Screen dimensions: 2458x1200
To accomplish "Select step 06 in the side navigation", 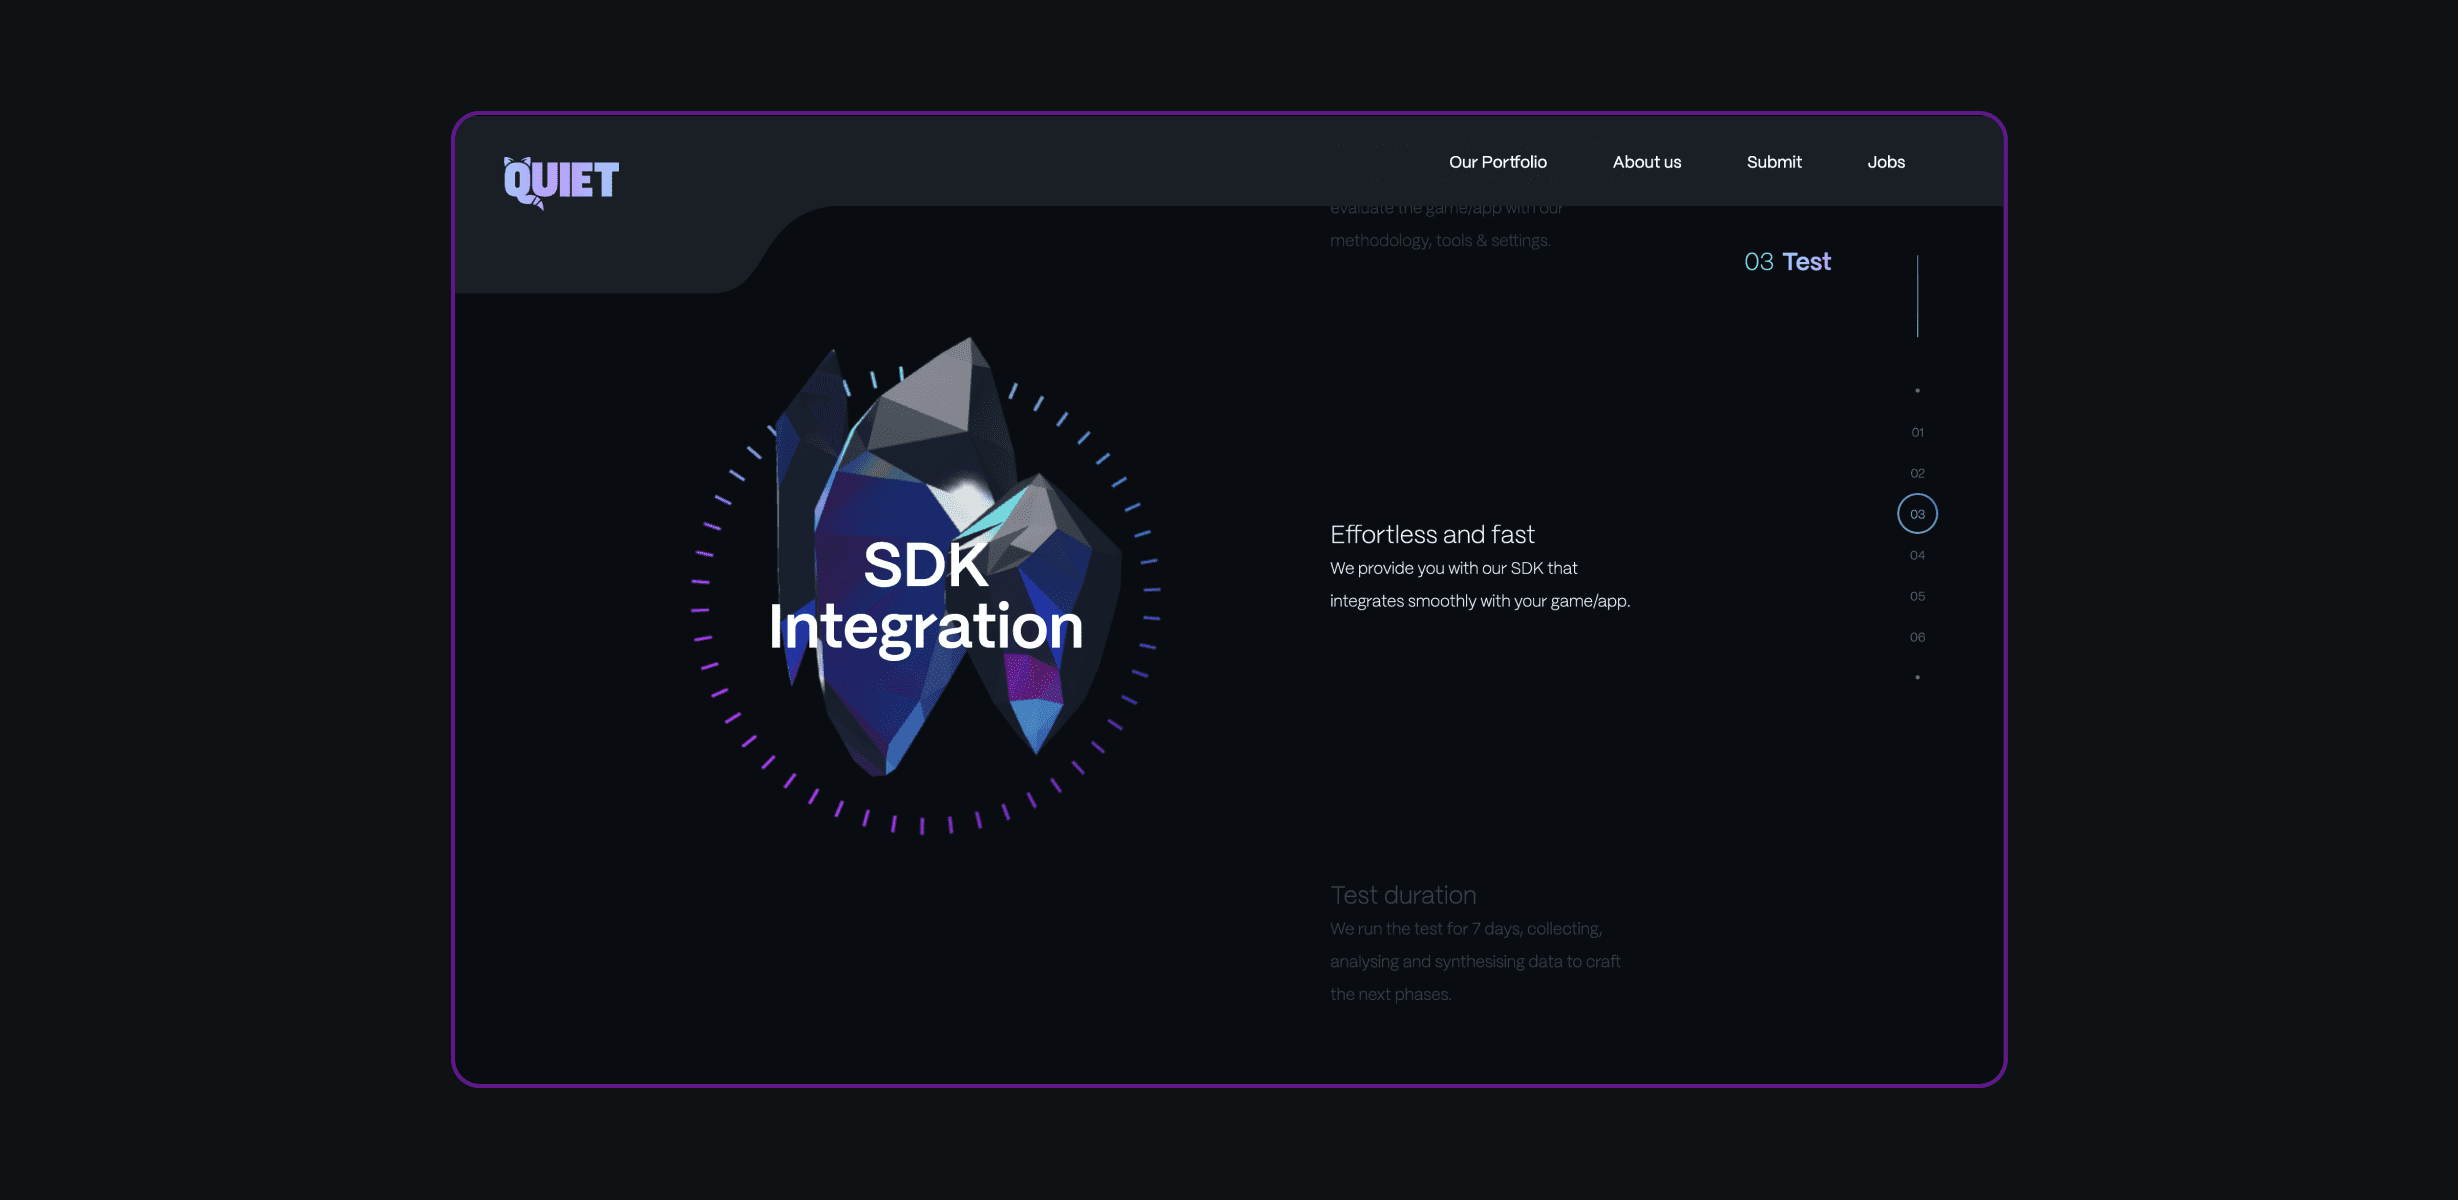I will [1917, 637].
